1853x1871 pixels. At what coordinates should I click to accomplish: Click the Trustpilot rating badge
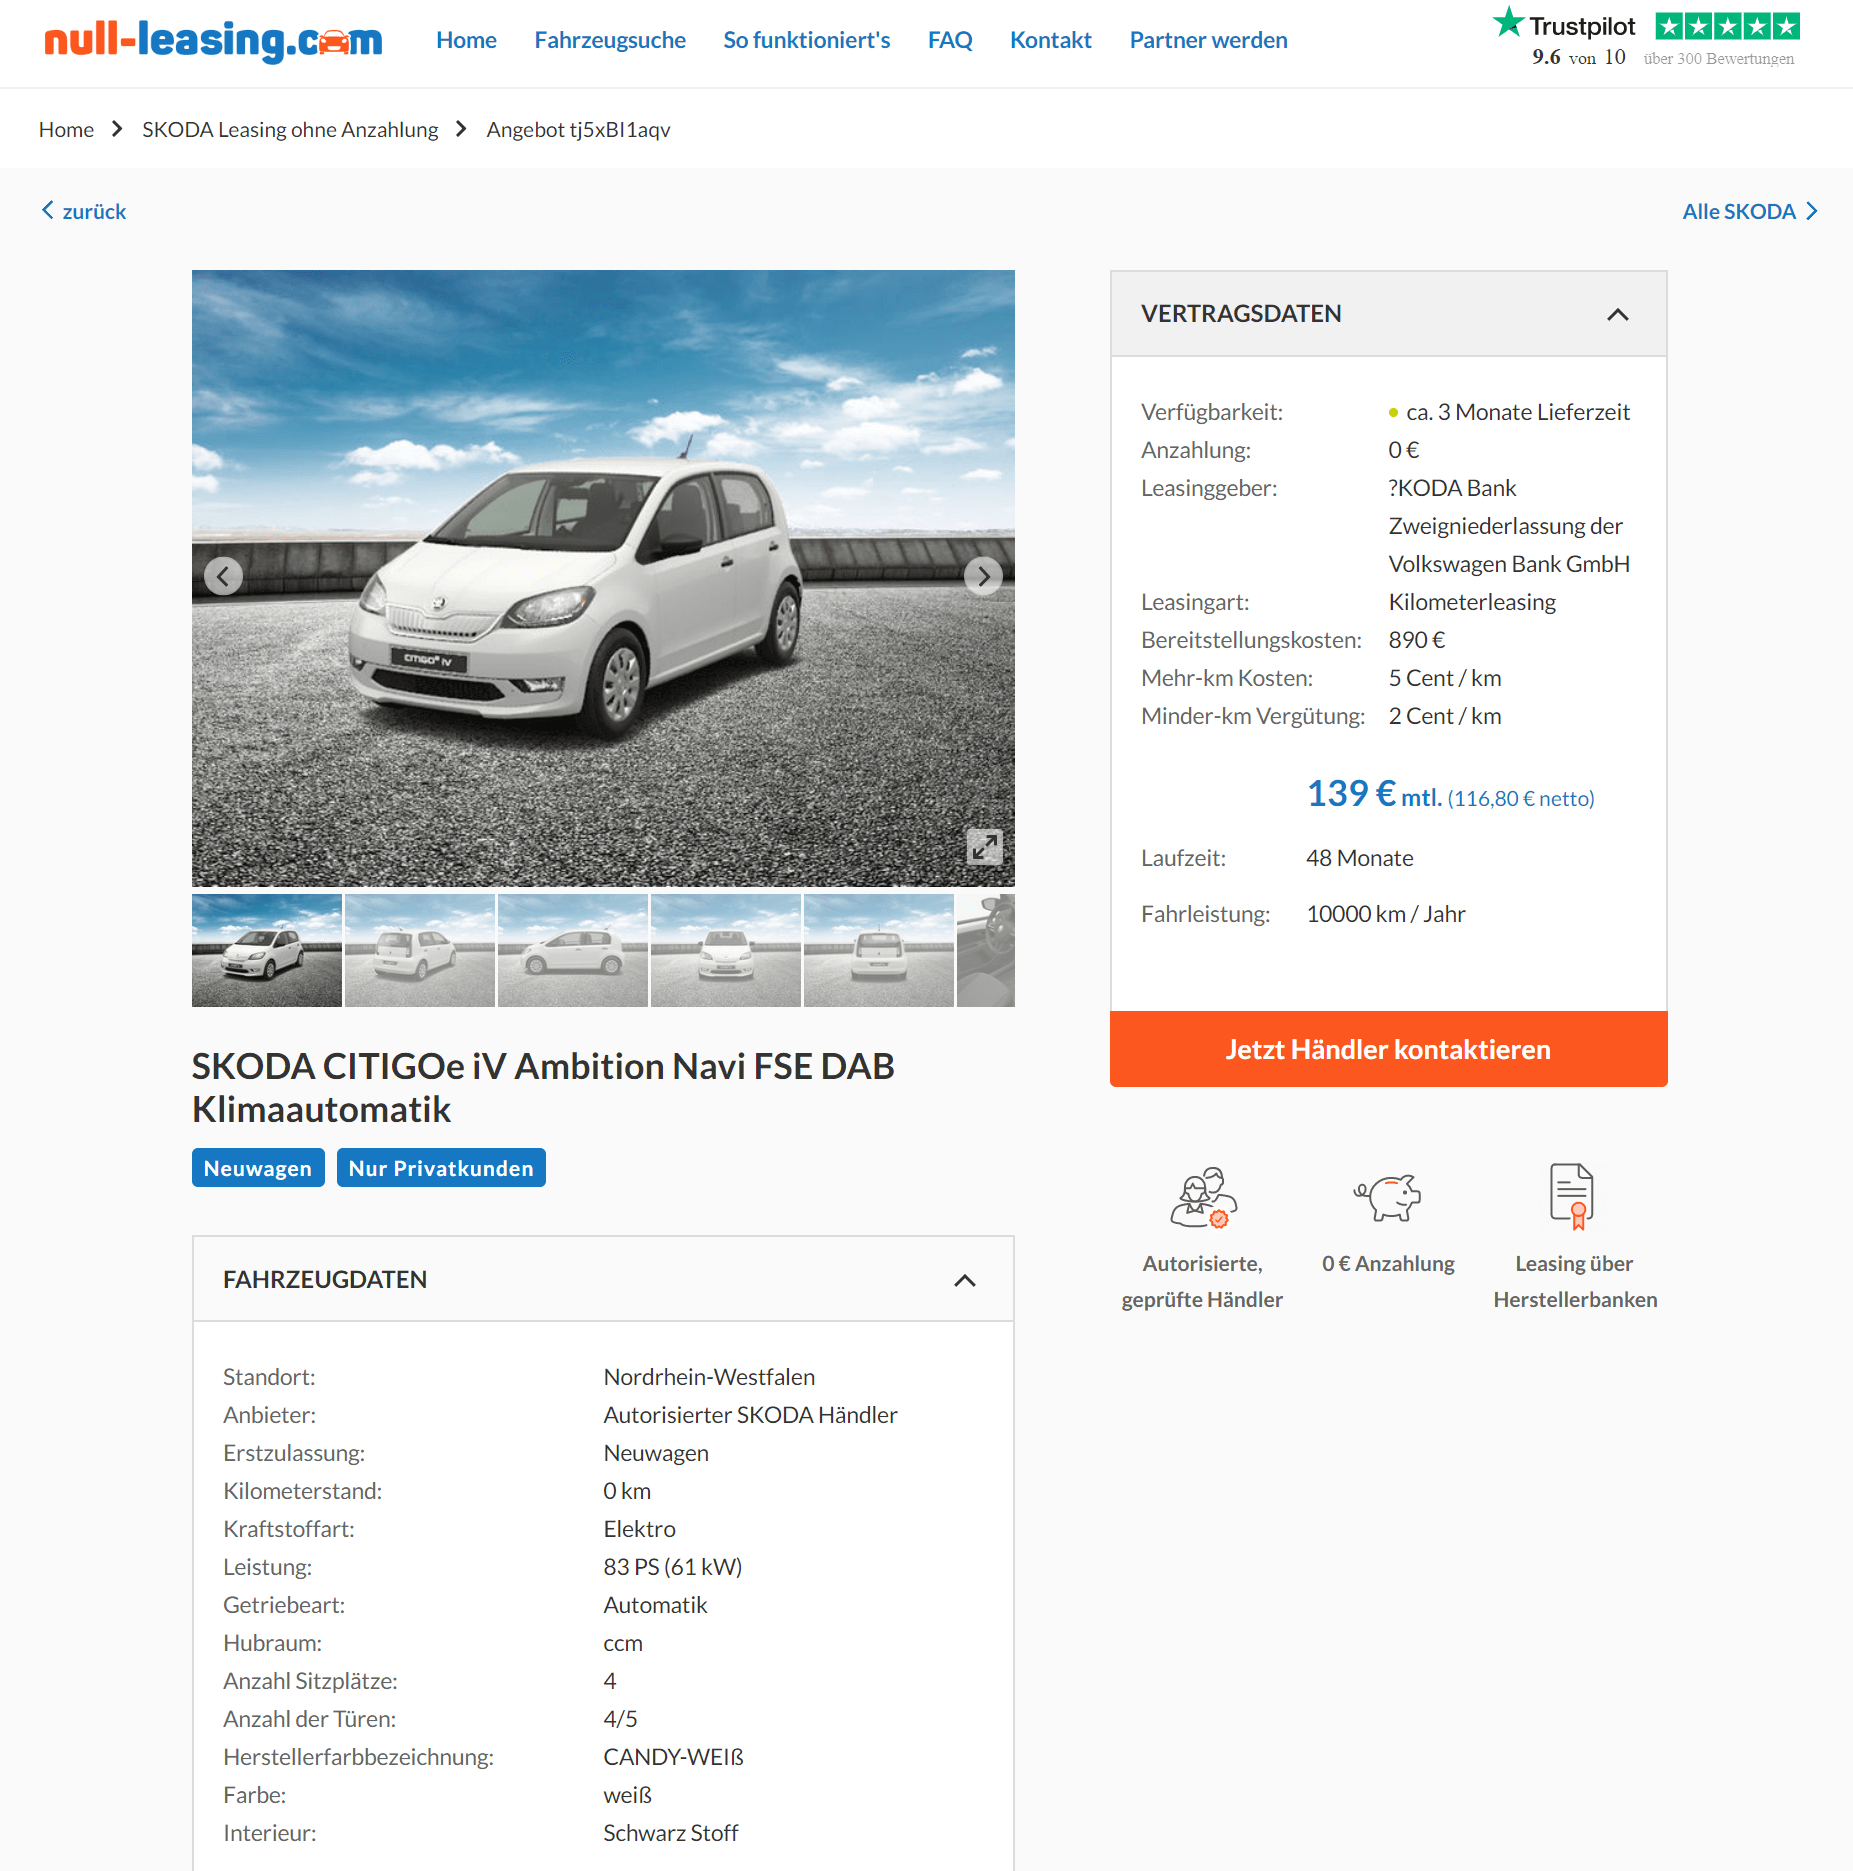pyautogui.click(x=1646, y=39)
